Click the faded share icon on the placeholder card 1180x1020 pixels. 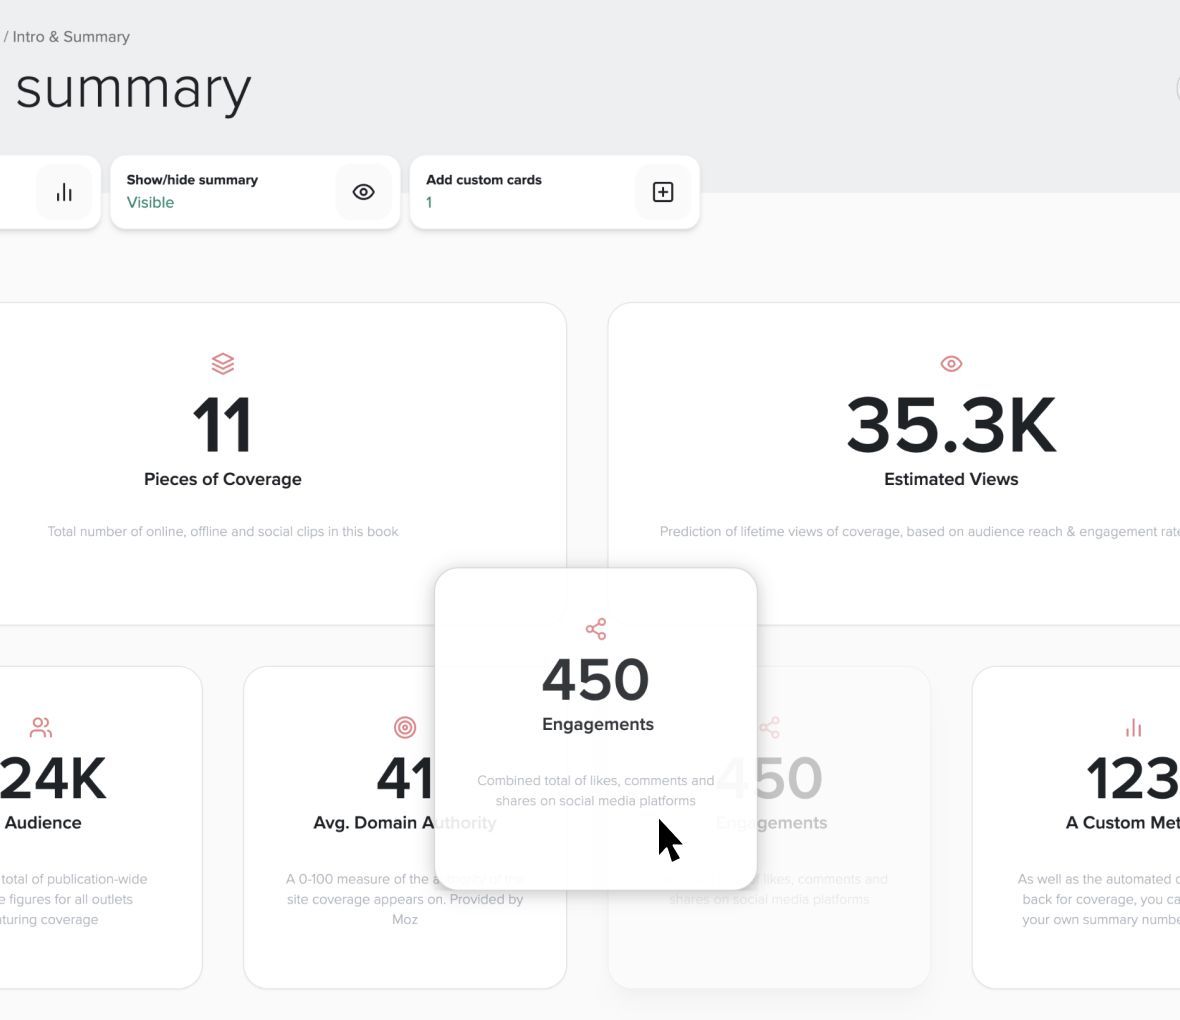click(x=769, y=727)
